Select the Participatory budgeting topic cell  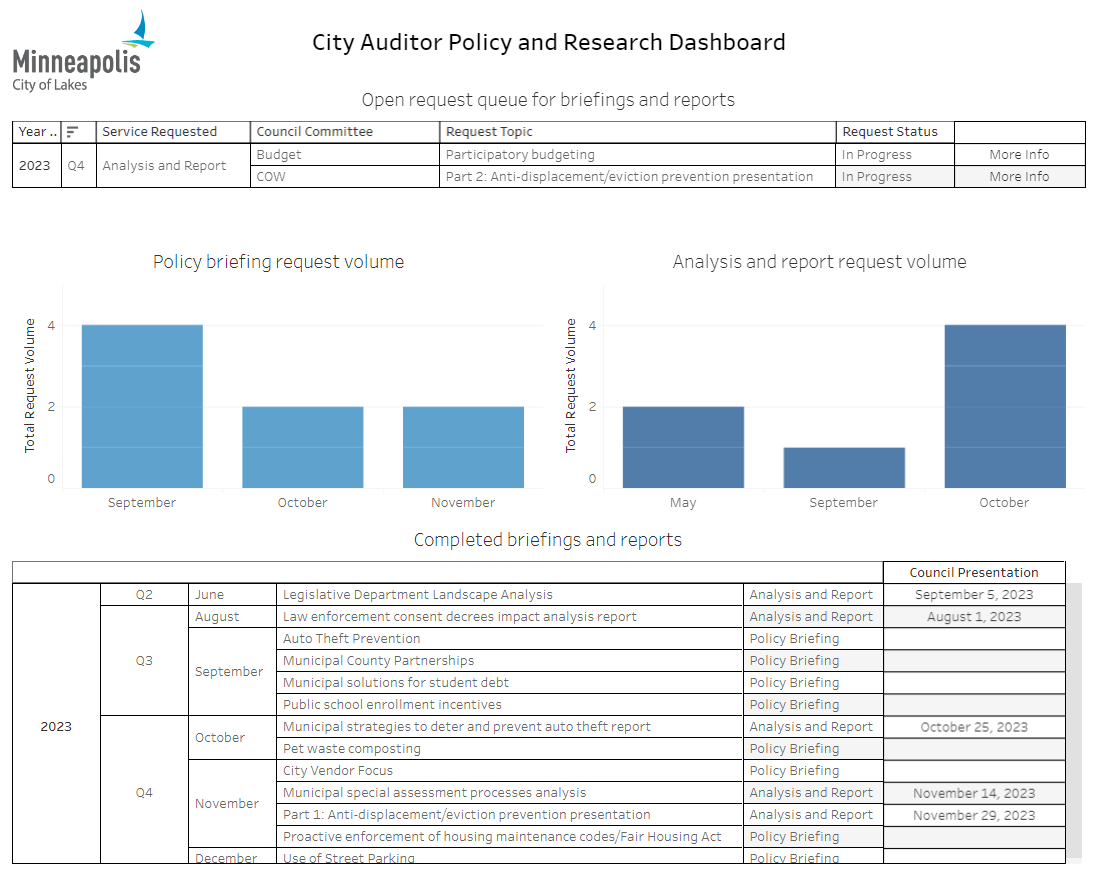[637, 154]
